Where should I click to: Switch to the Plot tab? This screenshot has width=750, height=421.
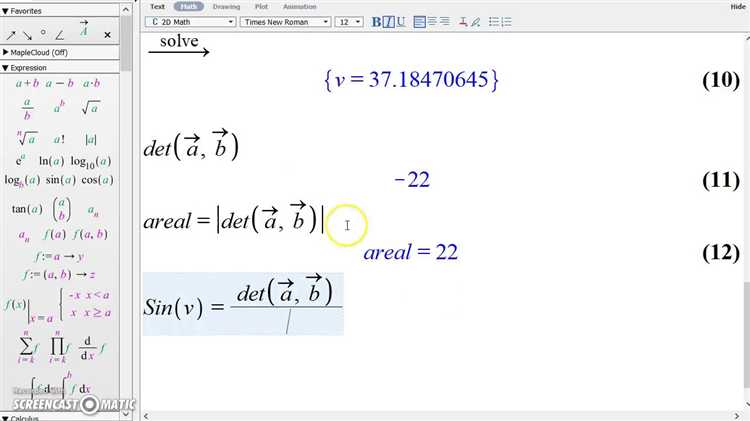click(x=261, y=7)
